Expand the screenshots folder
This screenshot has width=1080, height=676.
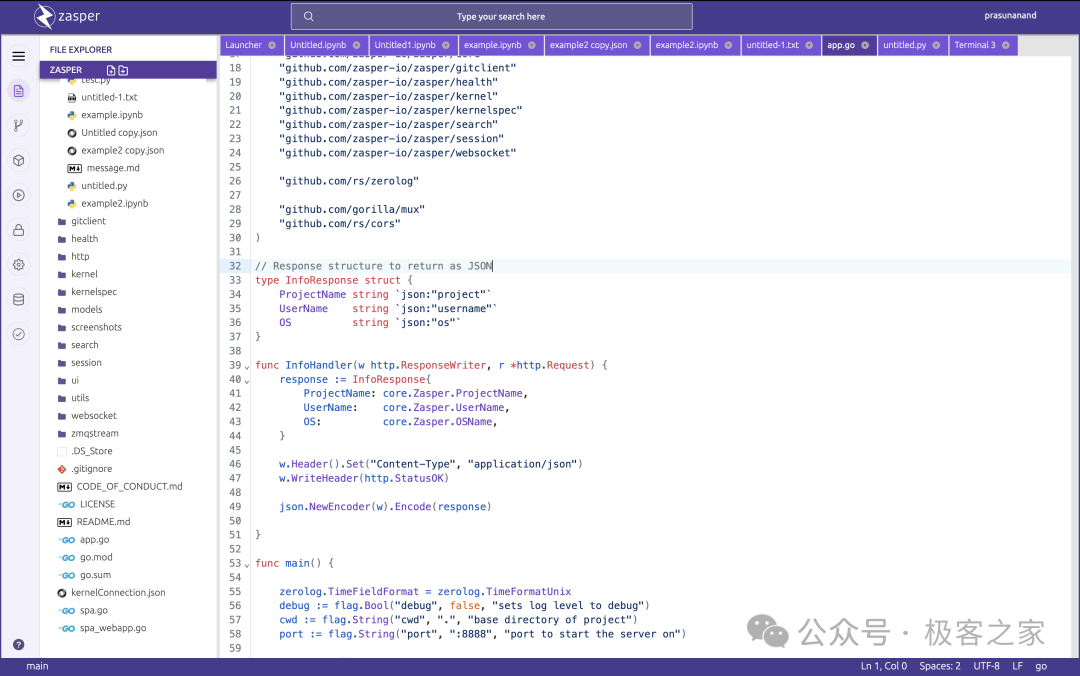coord(90,327)
